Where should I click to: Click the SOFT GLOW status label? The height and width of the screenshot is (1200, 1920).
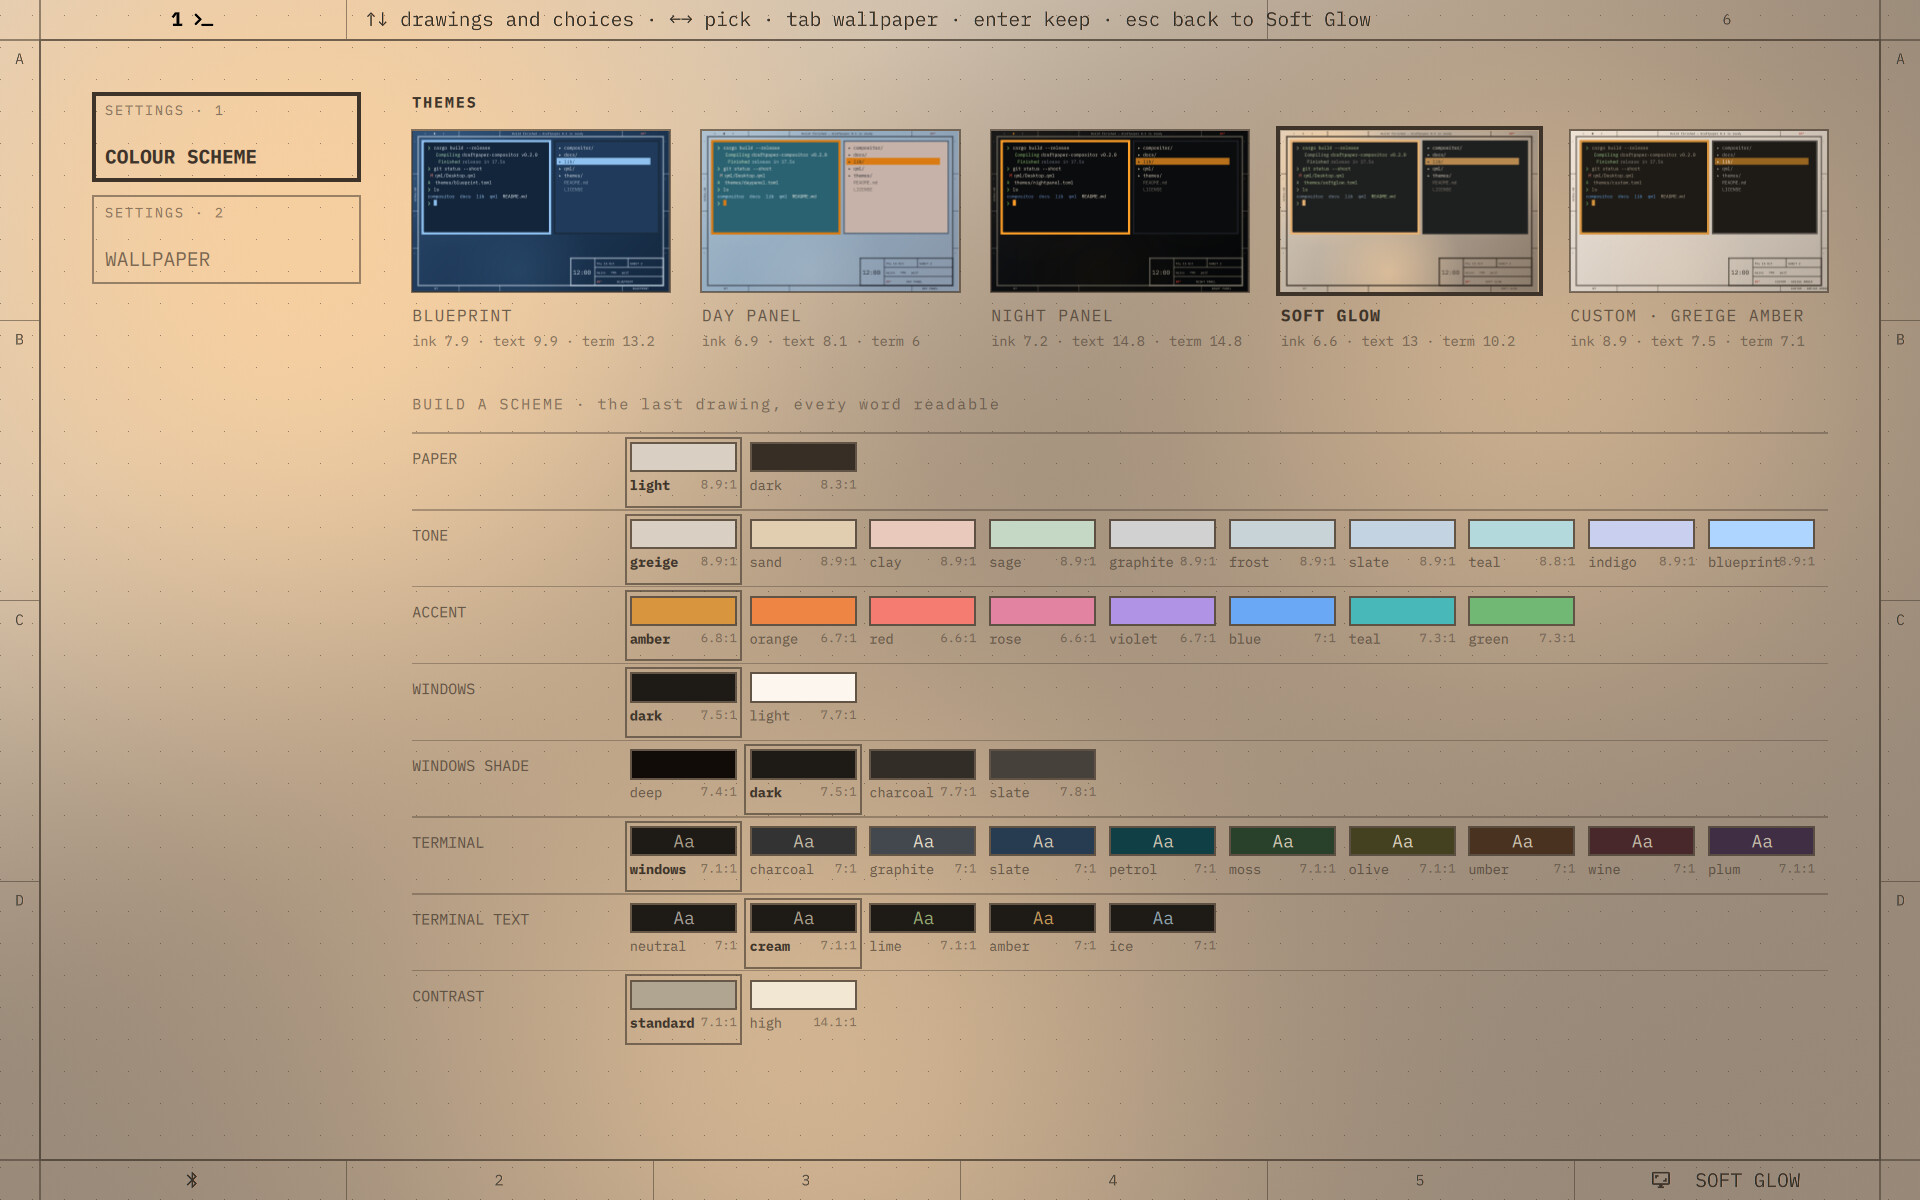coord(1747,1180)
